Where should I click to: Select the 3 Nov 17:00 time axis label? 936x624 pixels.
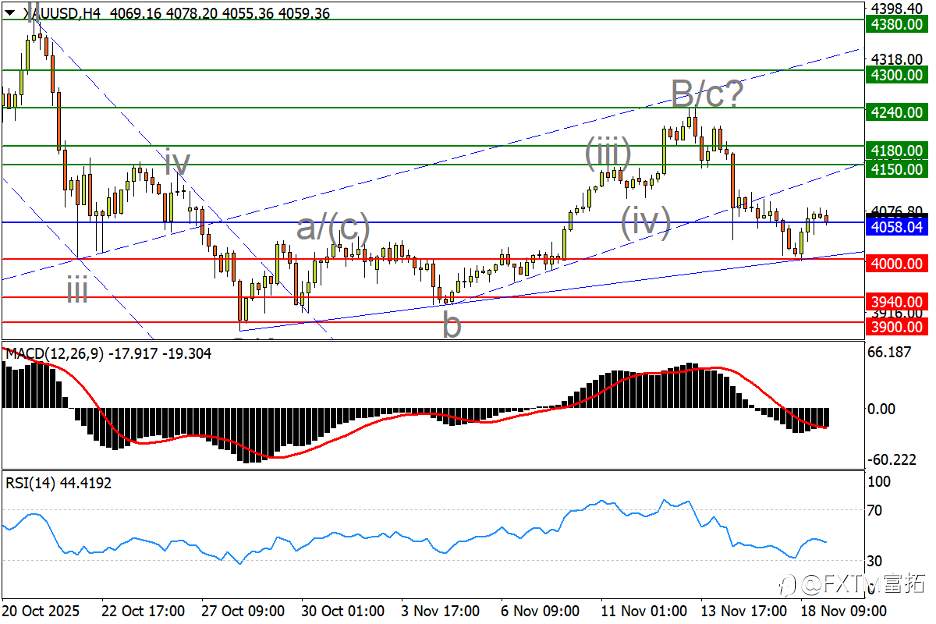(x=440, y=611)
